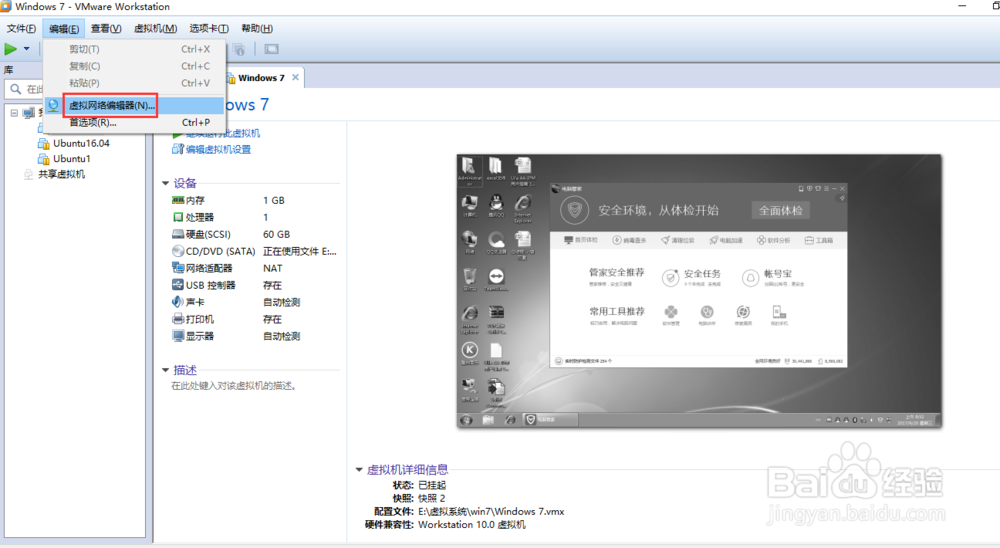The image size is (1000, 548).
Task: Click the 剪切(T) menu entry
Action: click(x=135, y=49)
